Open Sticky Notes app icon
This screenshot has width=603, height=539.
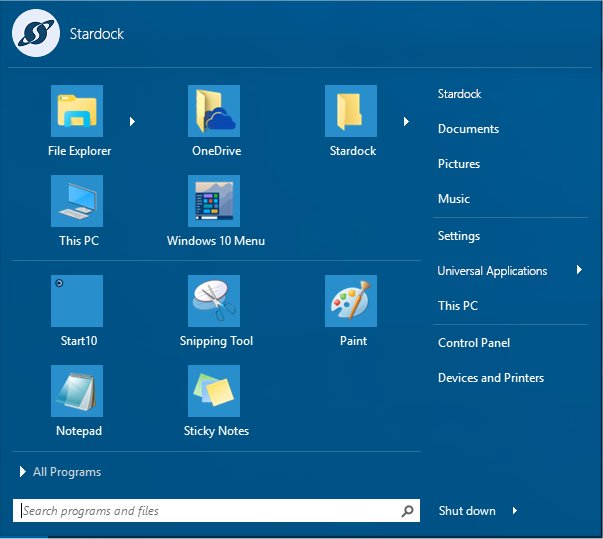(x=214, y=391)
